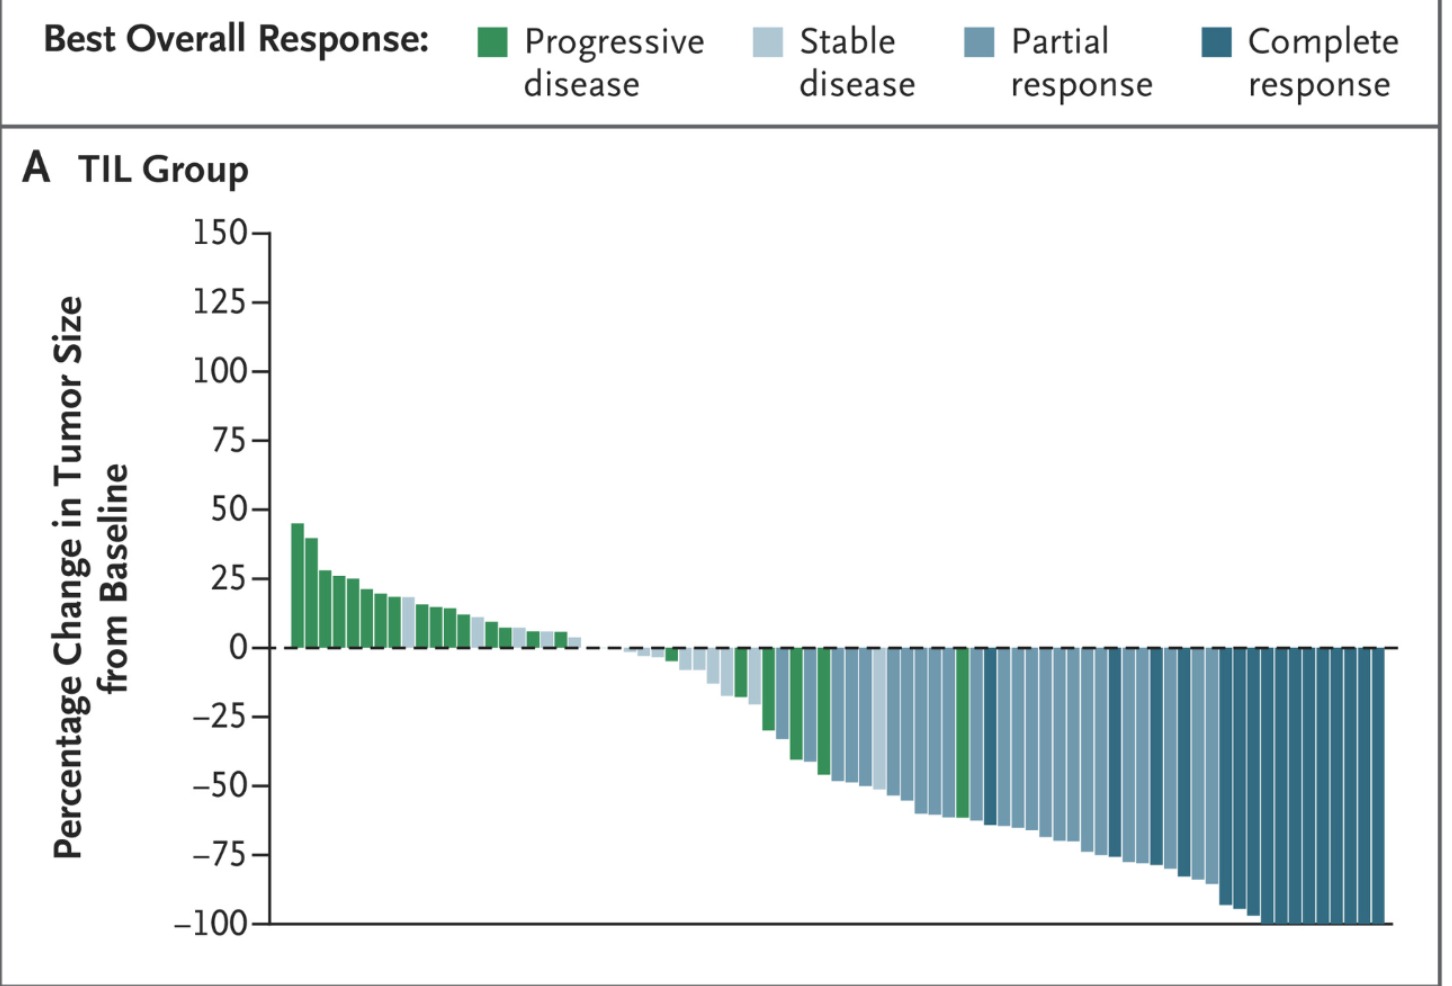Click the panel letter "A"
The image size is (1452, 986).
[x=36, y=168]
